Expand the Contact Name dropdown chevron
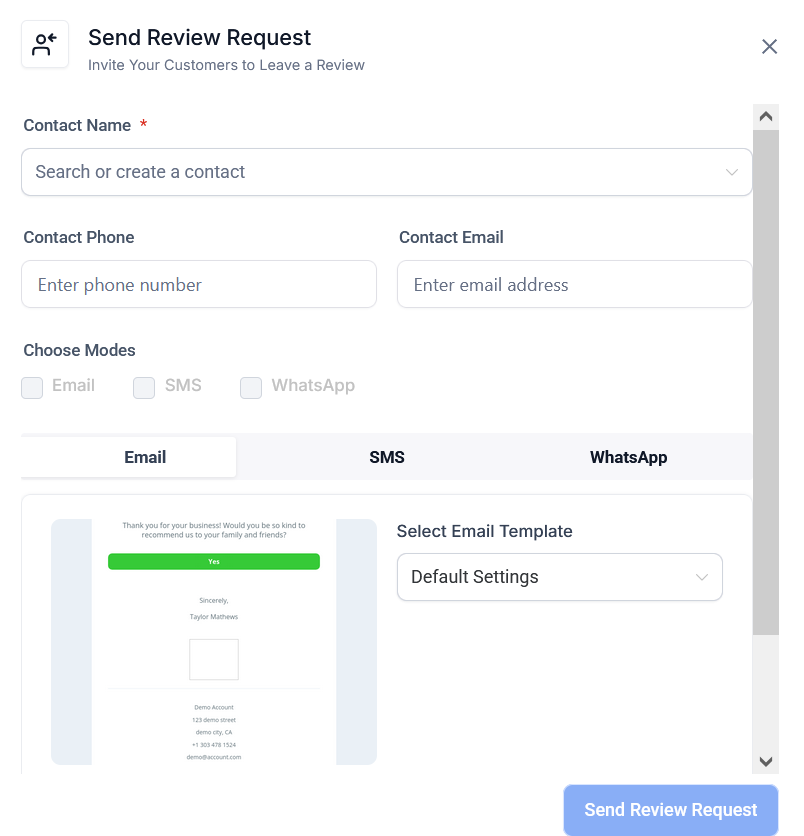The height and width of the screenshot is (836, 804). click(732, 172)
